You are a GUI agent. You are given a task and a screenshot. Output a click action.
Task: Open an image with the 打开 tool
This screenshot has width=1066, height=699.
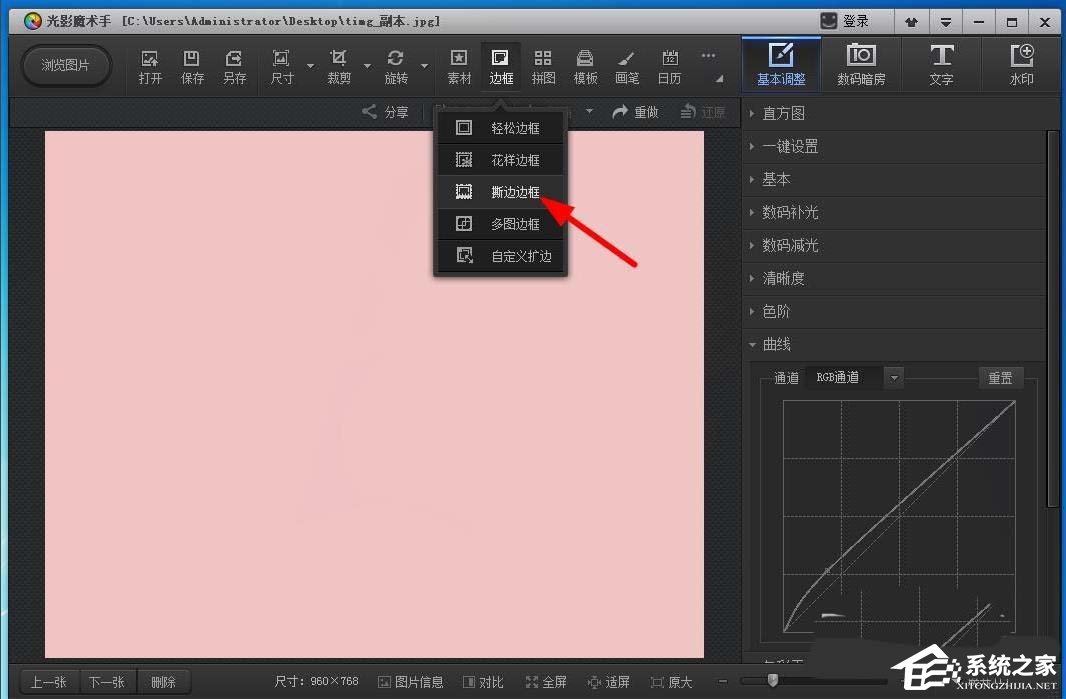[149, 64]
